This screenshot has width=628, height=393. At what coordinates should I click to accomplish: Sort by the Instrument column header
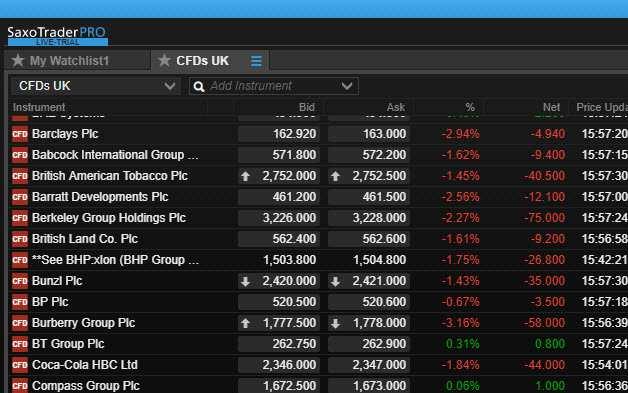(39, 107)
